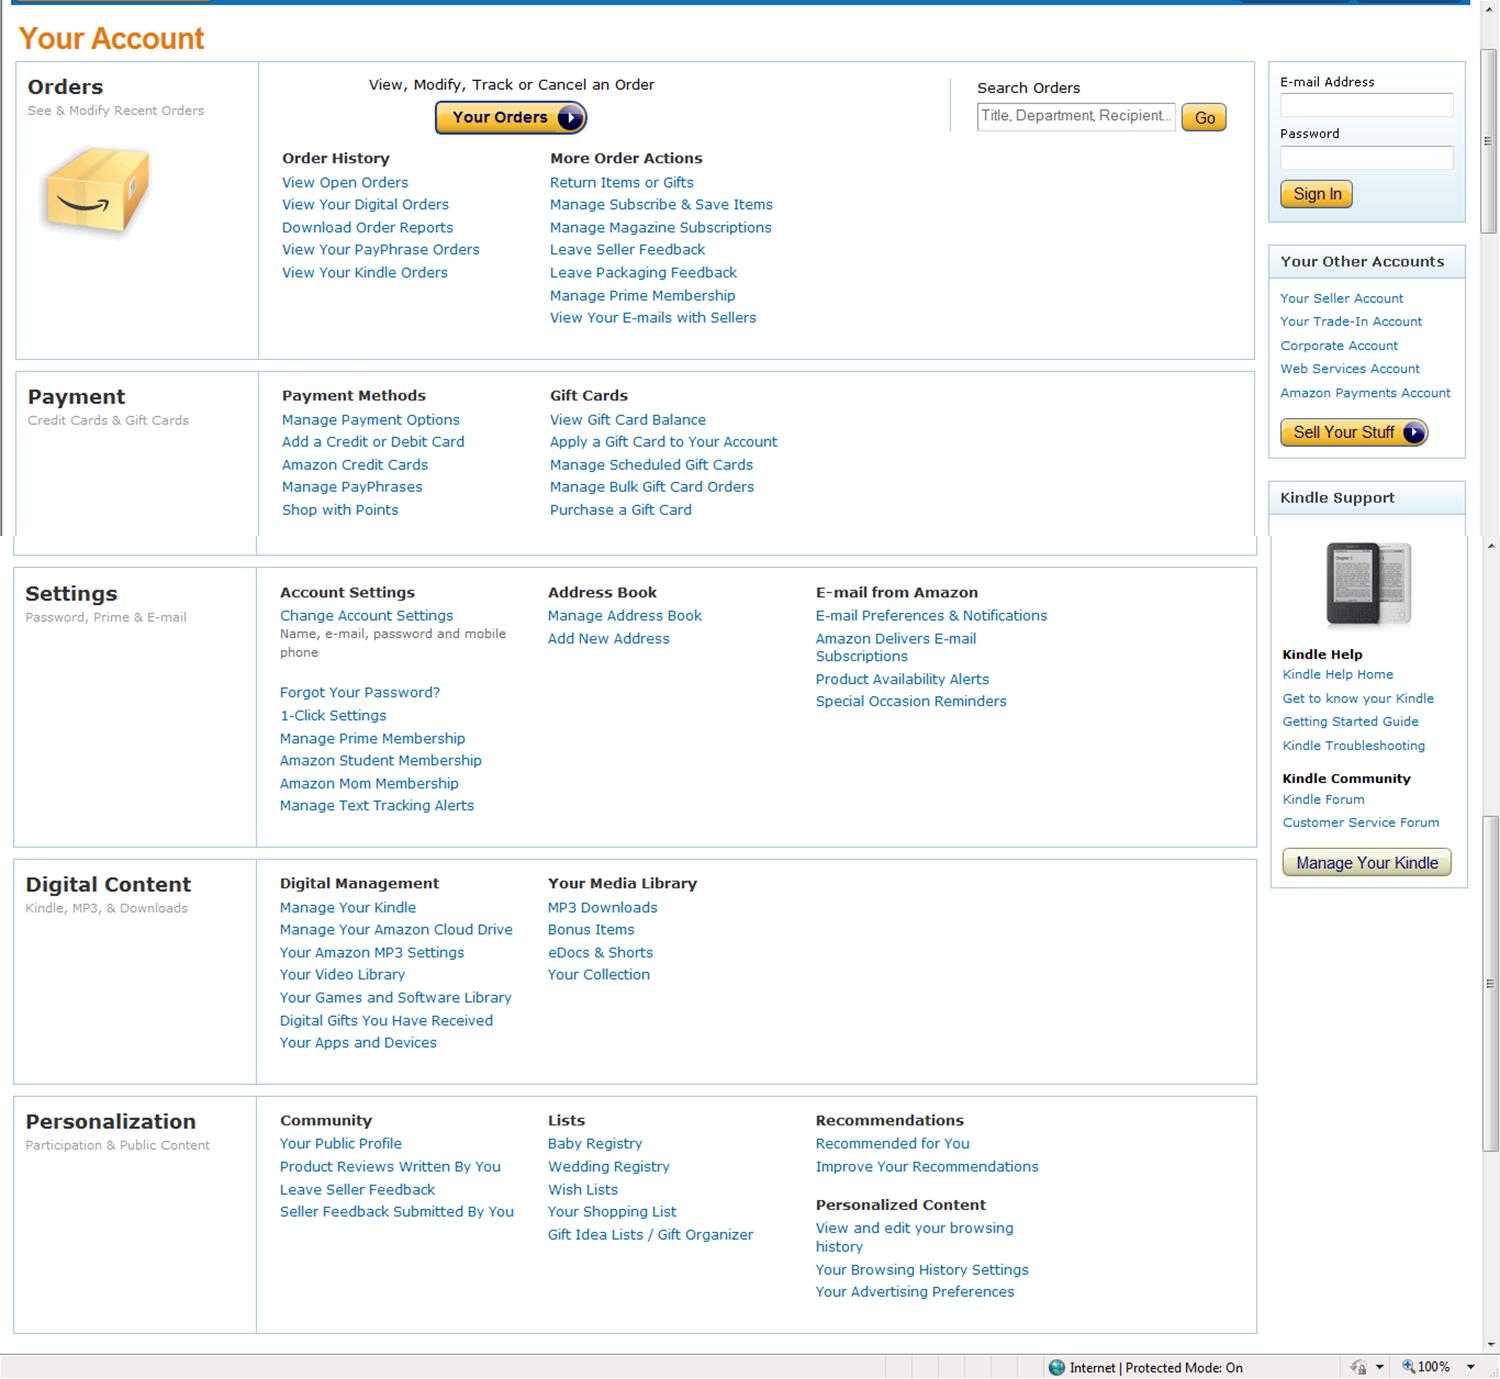Click the Amazon shipping box image
The width and height of the screenshot is (1500, 1379).
coord(96,190)
